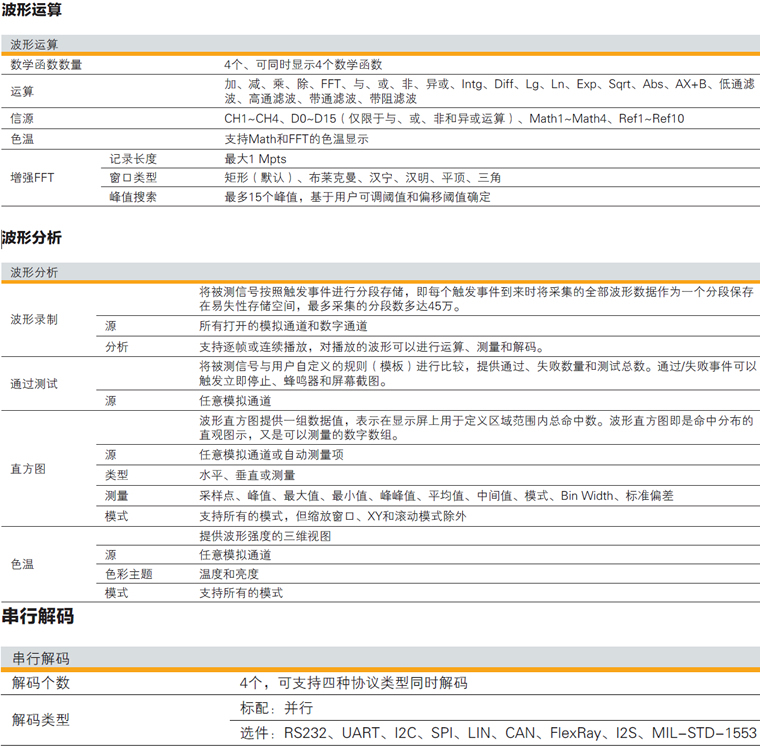Click the text 支持逐帧或连续播放
The image size is (760, 748).
click(x=253, y=347)
